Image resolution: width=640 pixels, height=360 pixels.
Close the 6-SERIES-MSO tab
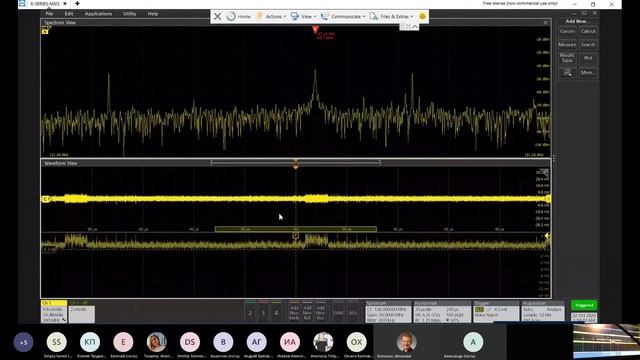point(64,4)
